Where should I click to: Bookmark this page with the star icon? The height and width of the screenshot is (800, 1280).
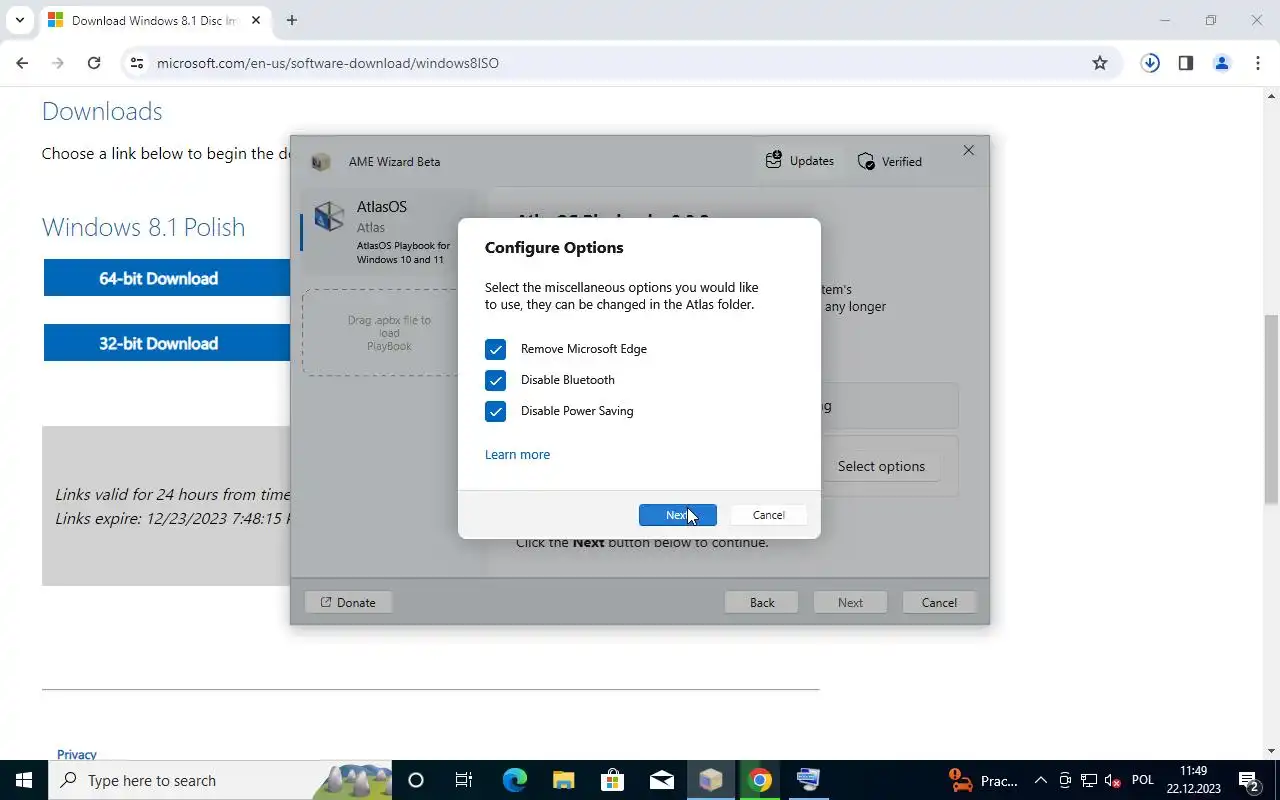coord(1100,63)
